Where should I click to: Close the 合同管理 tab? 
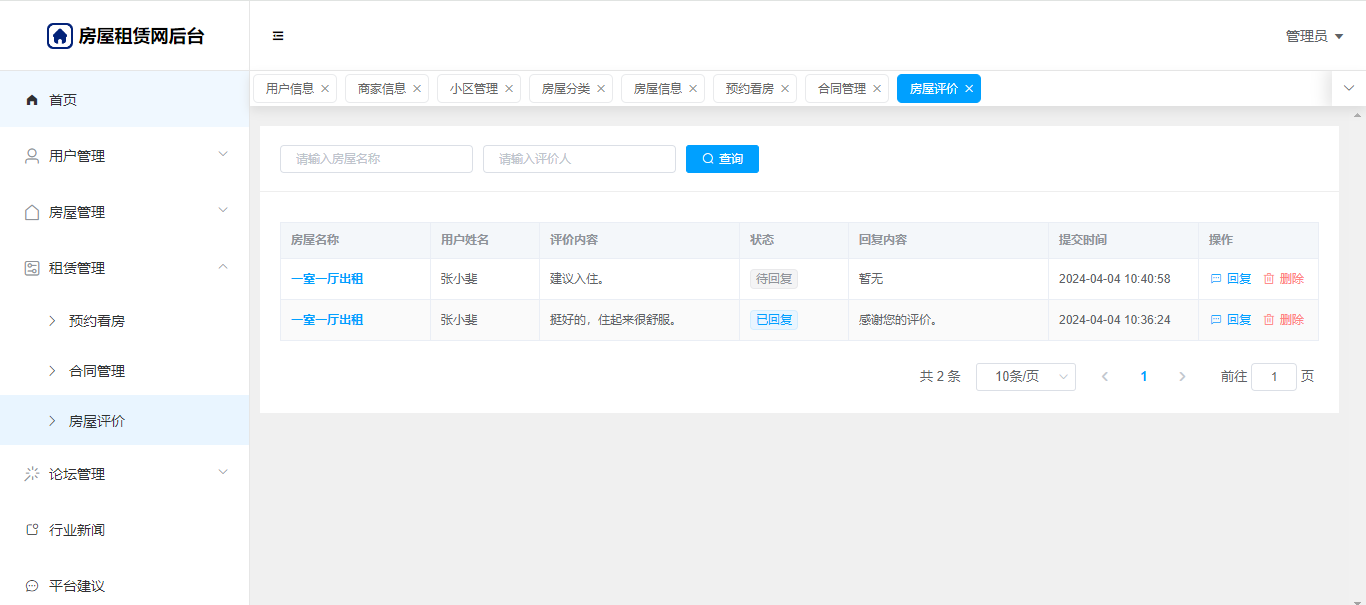click(877, 89)
